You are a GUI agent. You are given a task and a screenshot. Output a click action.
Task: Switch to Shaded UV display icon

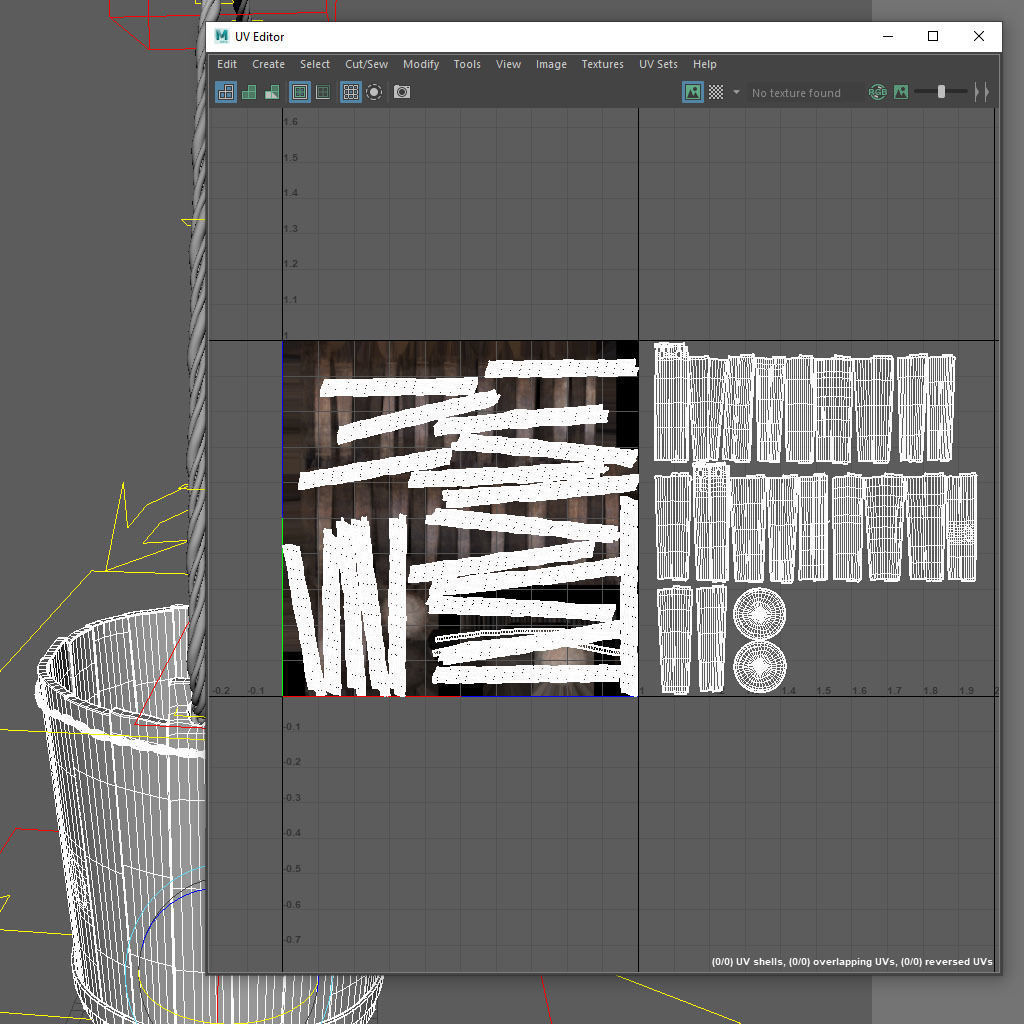249,92
